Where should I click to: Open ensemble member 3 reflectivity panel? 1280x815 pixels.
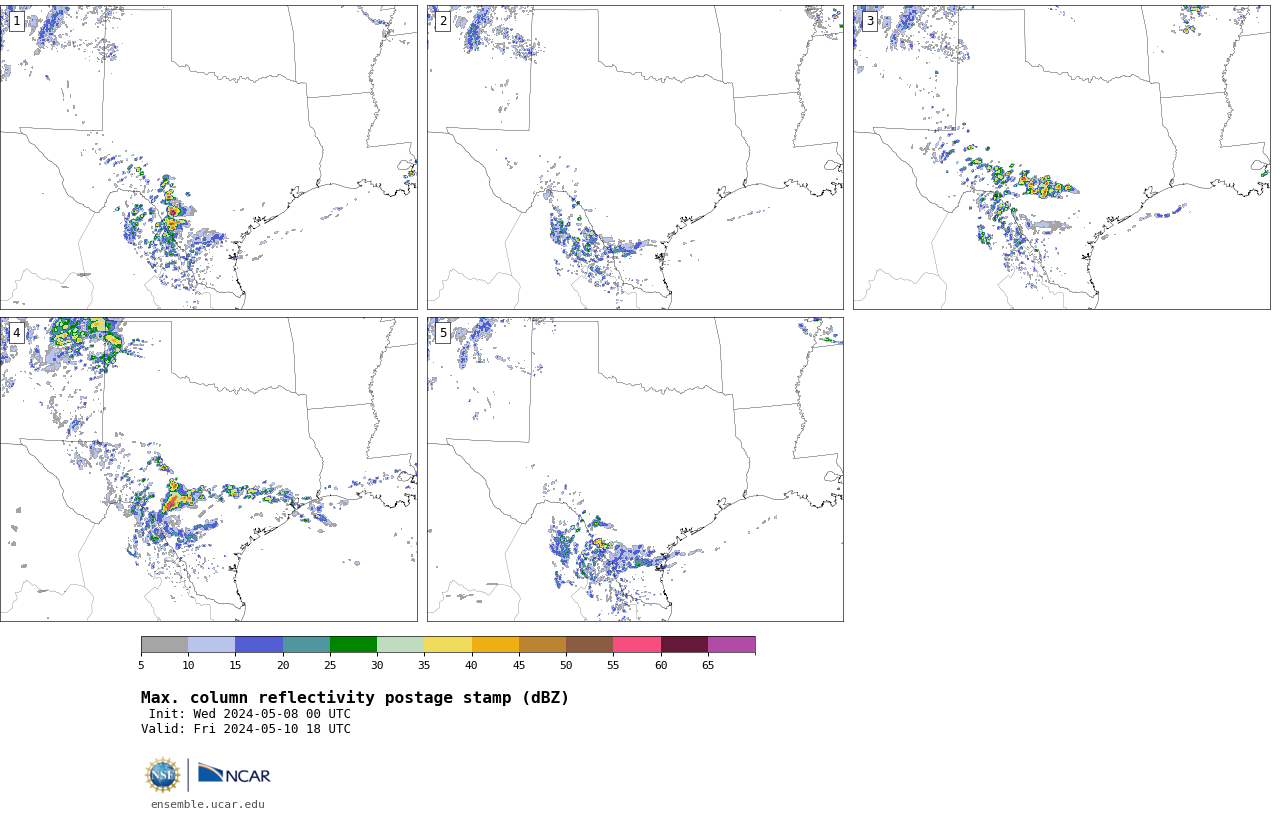click(x=1061, y=157)
